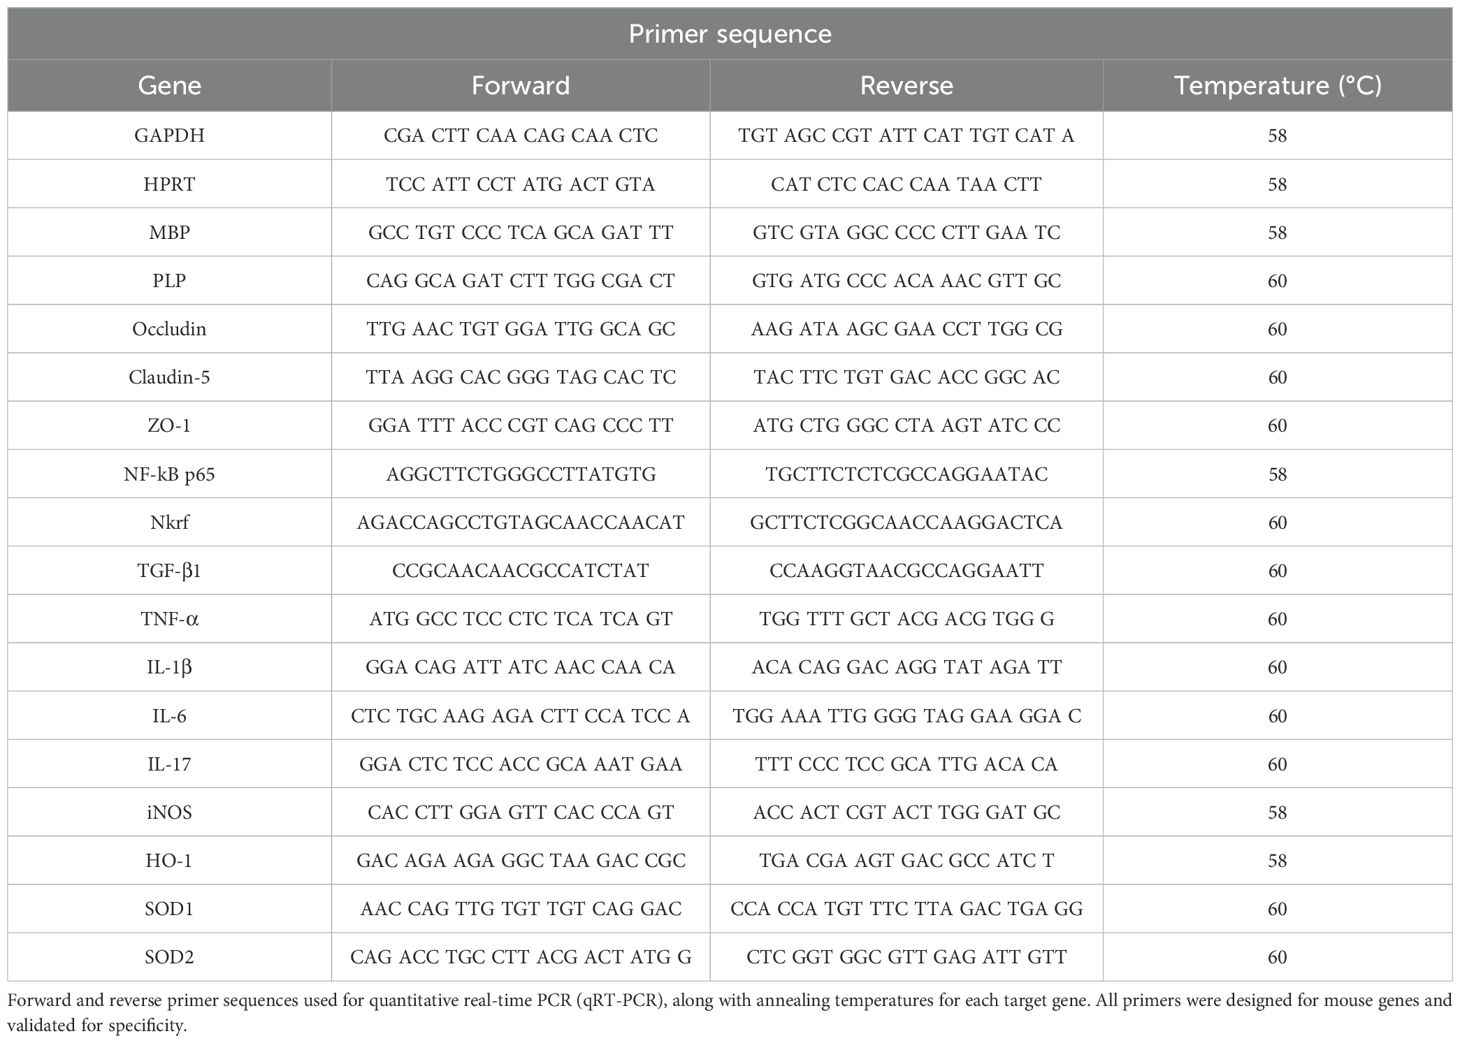Screen dimensions: 1460x1043
Task: Click the Temperature (°C) column header
Action: (1277, 86)
